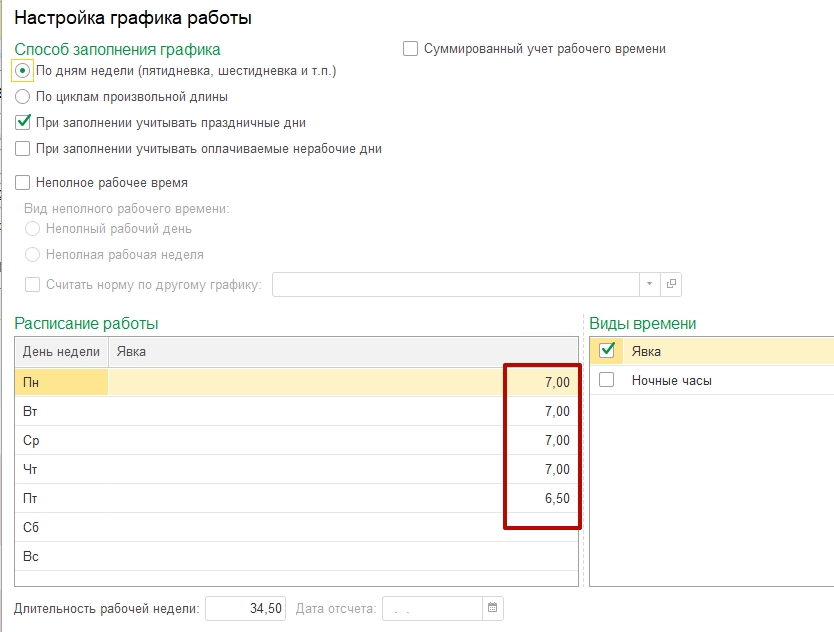Tick the 'Неполное рабочее время' checkbox
Image resolution: width=834 pixels, height=632 pixels.
pyautogui.click(x=23, y=183)
